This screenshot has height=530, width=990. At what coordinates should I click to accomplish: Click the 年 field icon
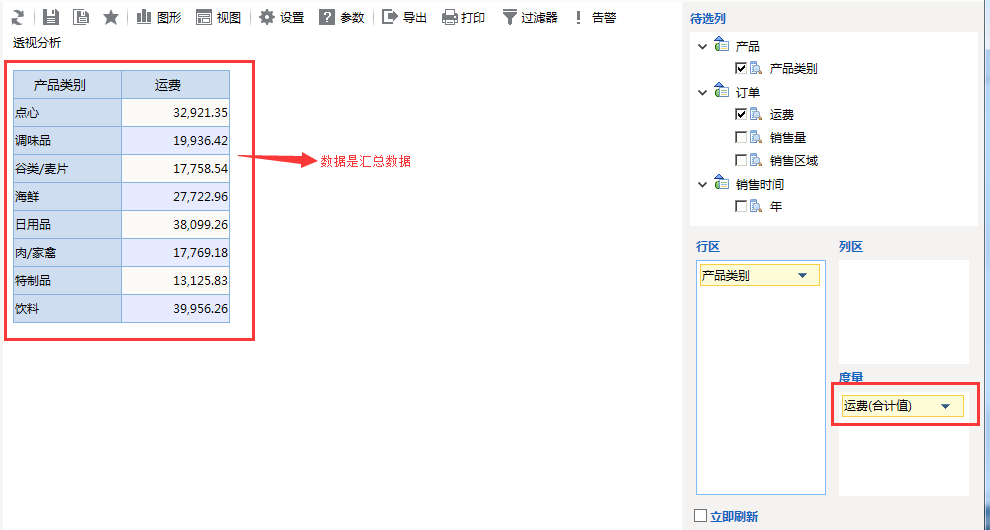point(756,206)
